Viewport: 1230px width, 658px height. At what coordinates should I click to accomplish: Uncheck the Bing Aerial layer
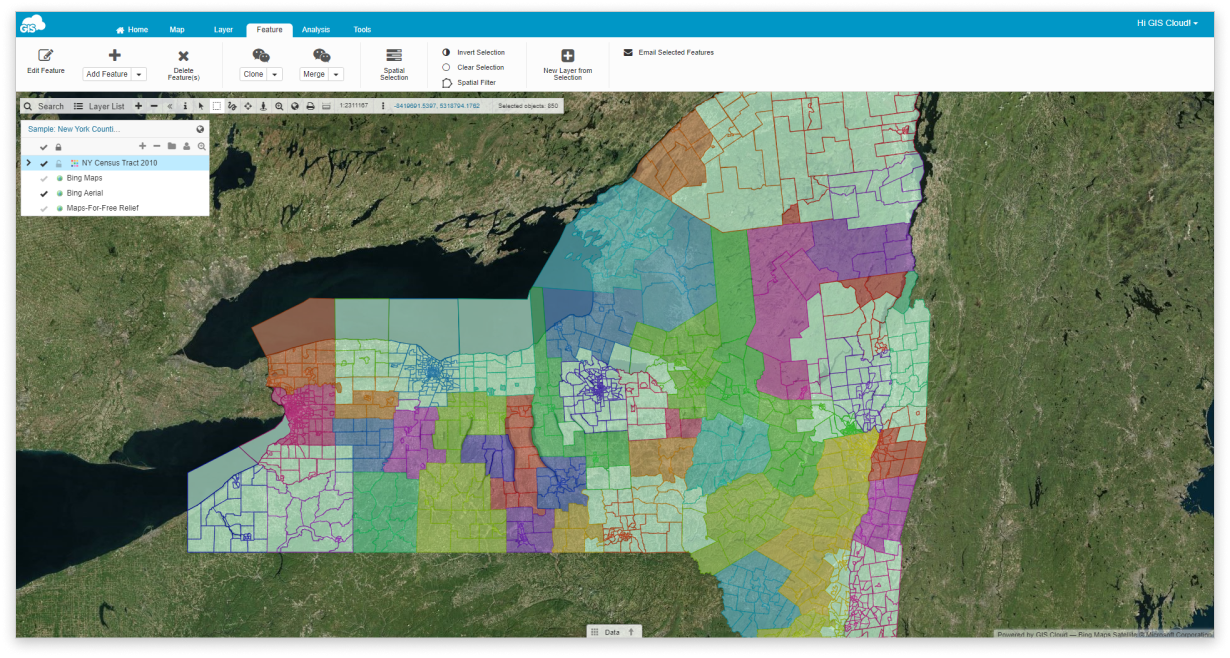[43, 193]
